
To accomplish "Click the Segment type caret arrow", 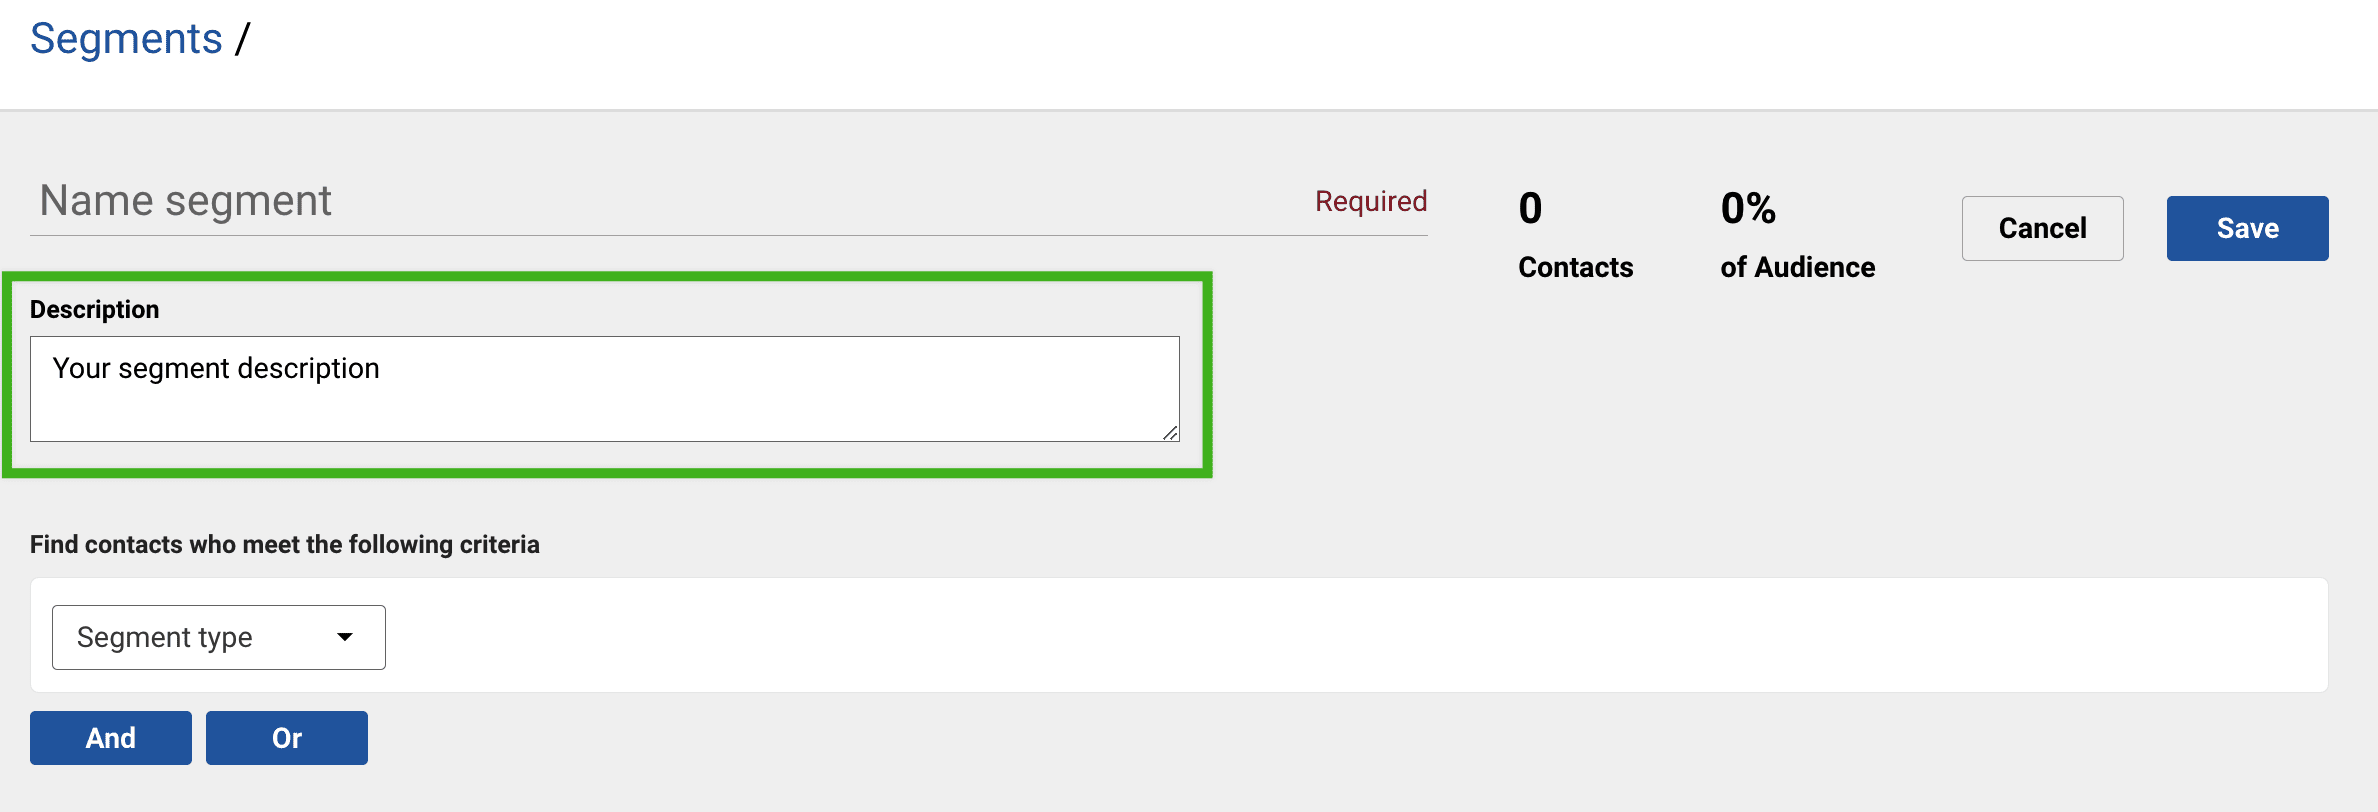I will [345, 637].
